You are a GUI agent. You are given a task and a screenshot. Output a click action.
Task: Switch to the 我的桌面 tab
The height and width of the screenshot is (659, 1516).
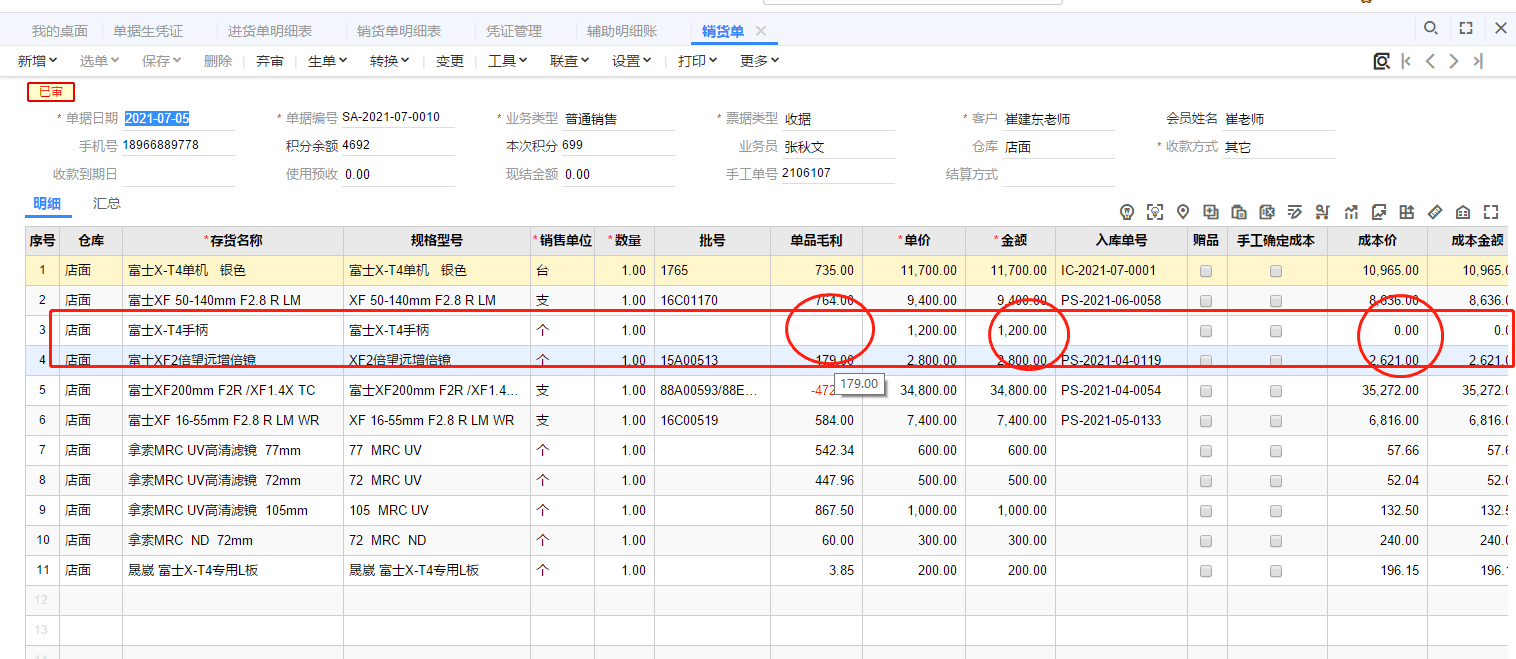[x=60, y=32]
